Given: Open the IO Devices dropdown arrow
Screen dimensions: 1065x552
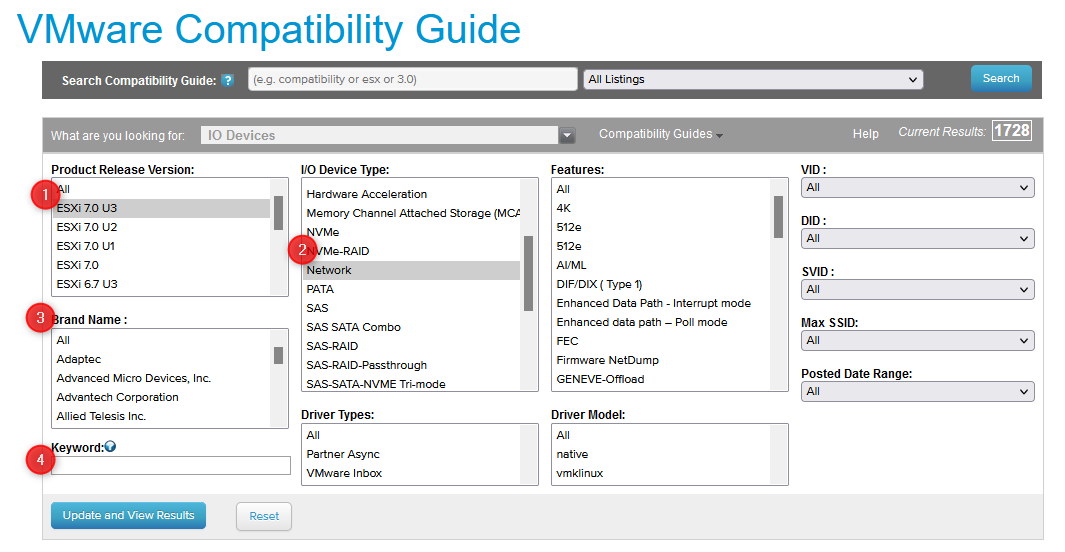Looking at the screenshot, I should tap(567, 135).
